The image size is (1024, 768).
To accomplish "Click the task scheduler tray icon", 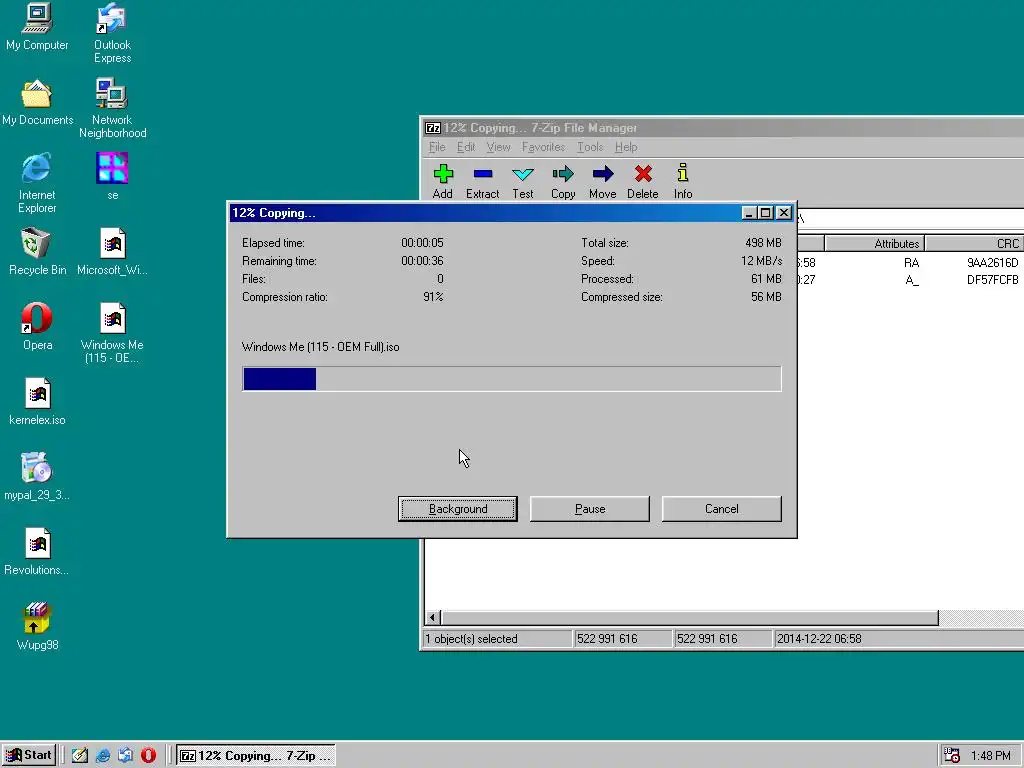I will pyautogui.click(x=952, y=756).
